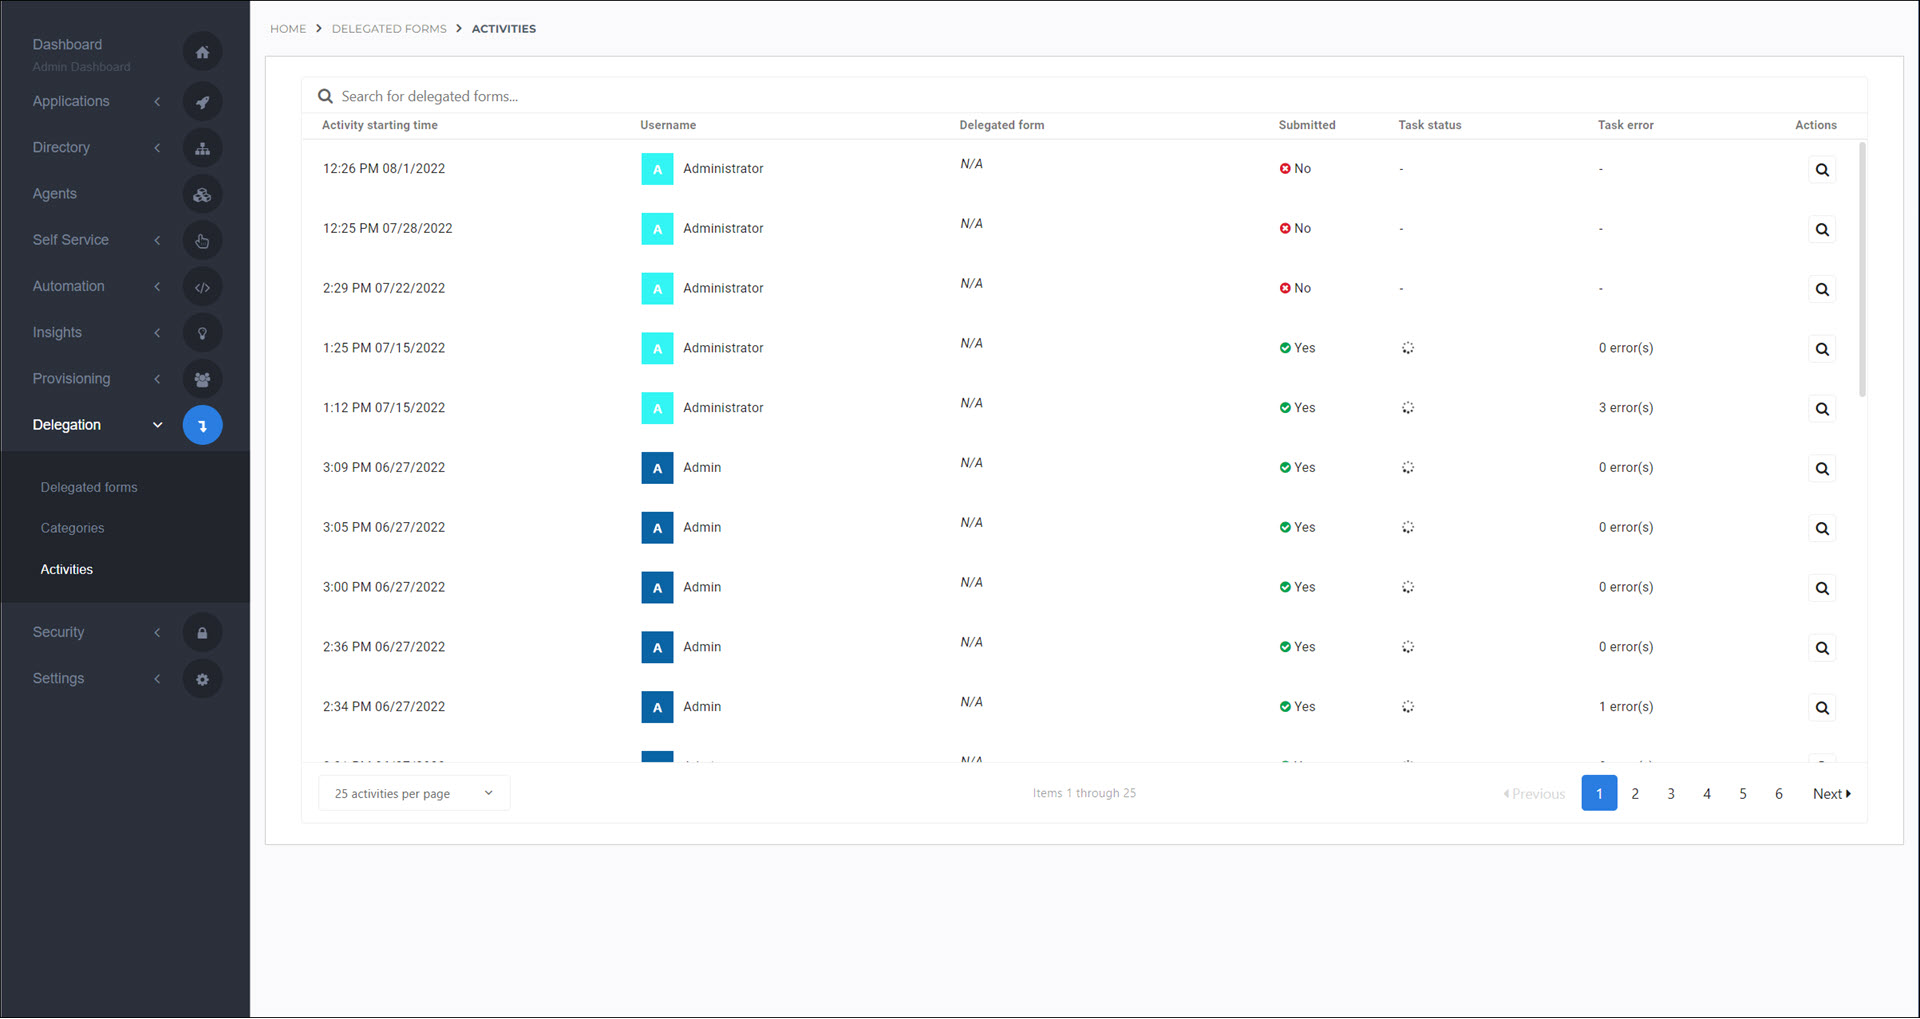Click current page 1 button
This screenshot has height=1019, width=1920.
pyautogui.click(x=1599, y=794)
